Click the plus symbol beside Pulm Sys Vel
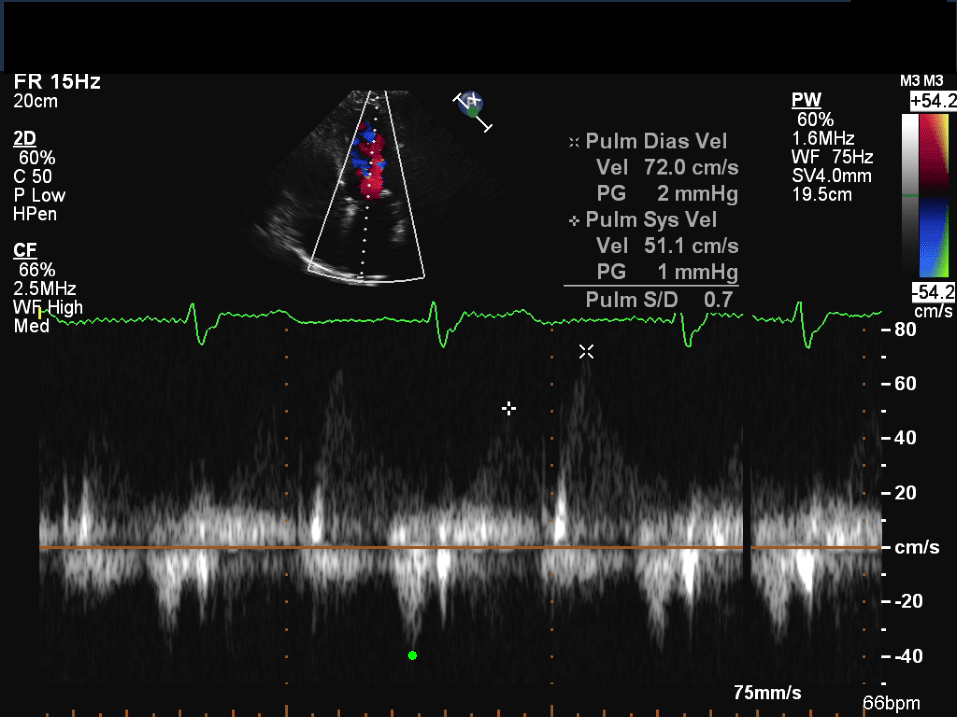Viewport: 957px width, 717px height. pyautogui.click(x=574, y=220)
